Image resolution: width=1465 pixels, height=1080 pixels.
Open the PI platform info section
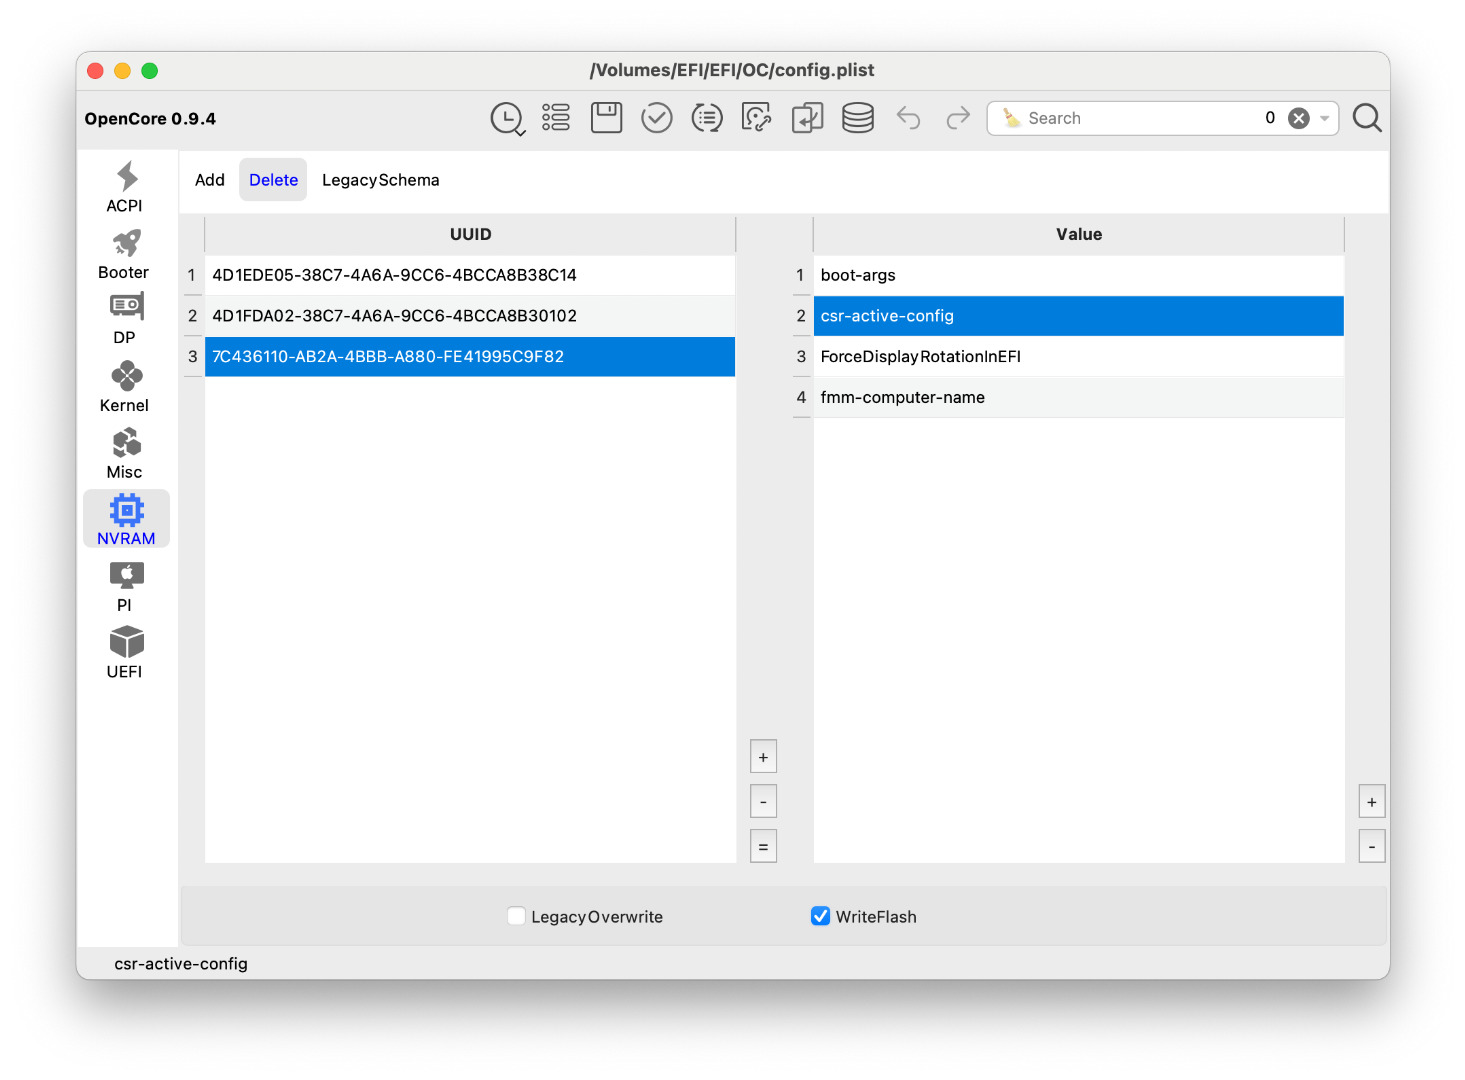[125, 586]
